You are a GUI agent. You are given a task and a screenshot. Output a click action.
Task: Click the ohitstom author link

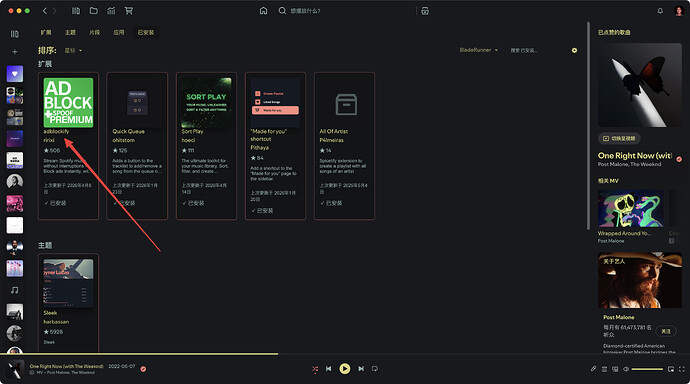124,140
